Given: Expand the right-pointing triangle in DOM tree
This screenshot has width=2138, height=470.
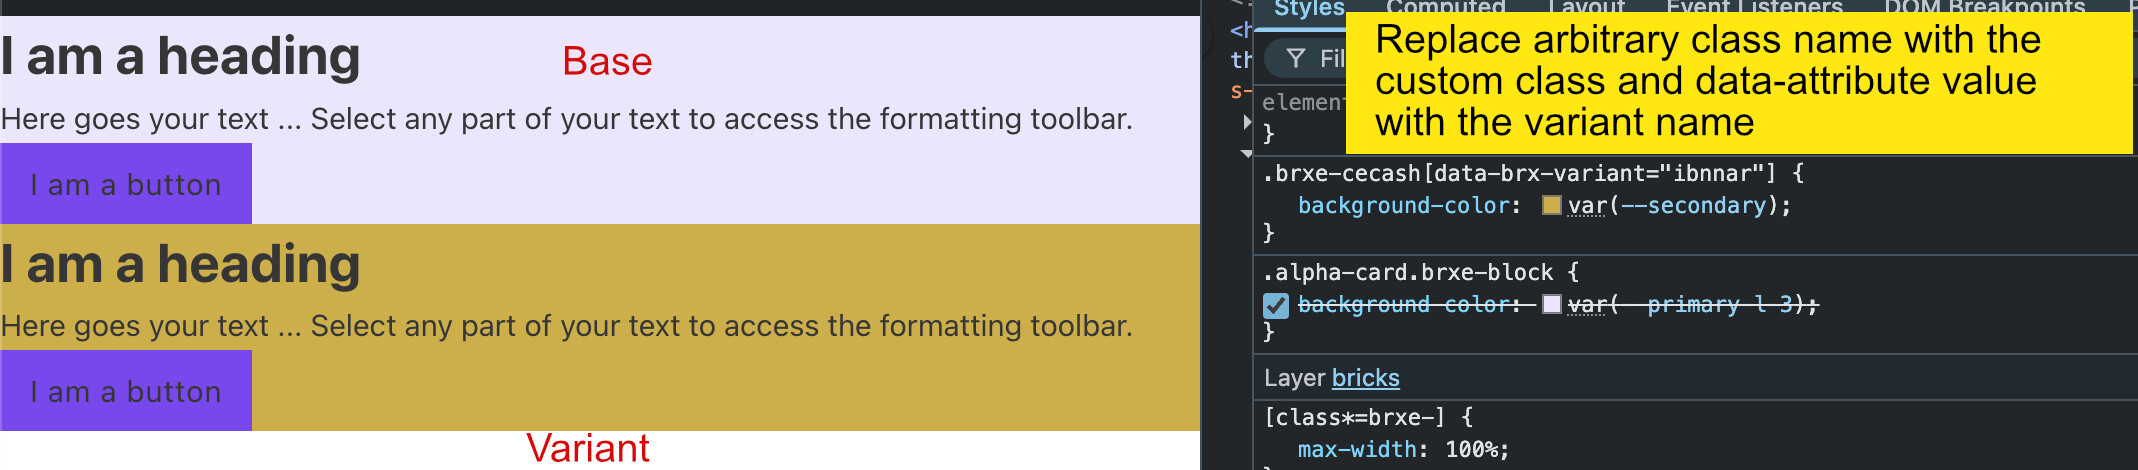Looking at the screenshot, I should coord(1247,122).
